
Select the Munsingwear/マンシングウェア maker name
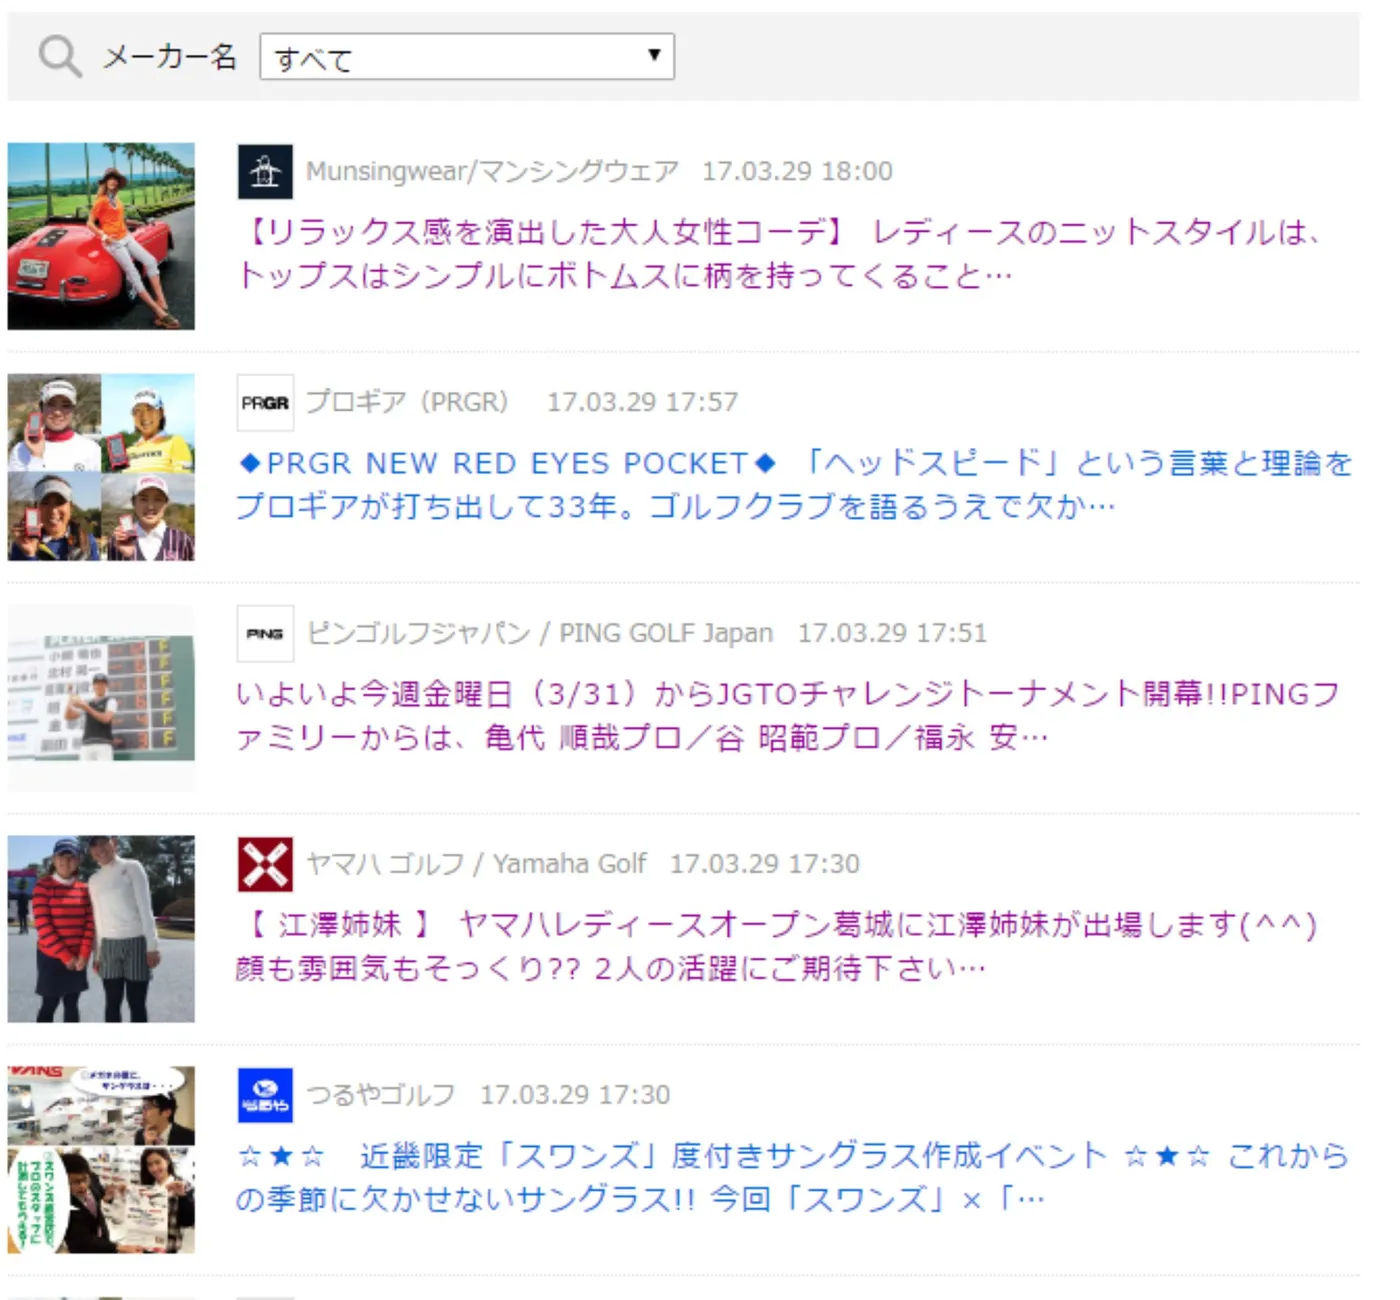pos(492,172)
